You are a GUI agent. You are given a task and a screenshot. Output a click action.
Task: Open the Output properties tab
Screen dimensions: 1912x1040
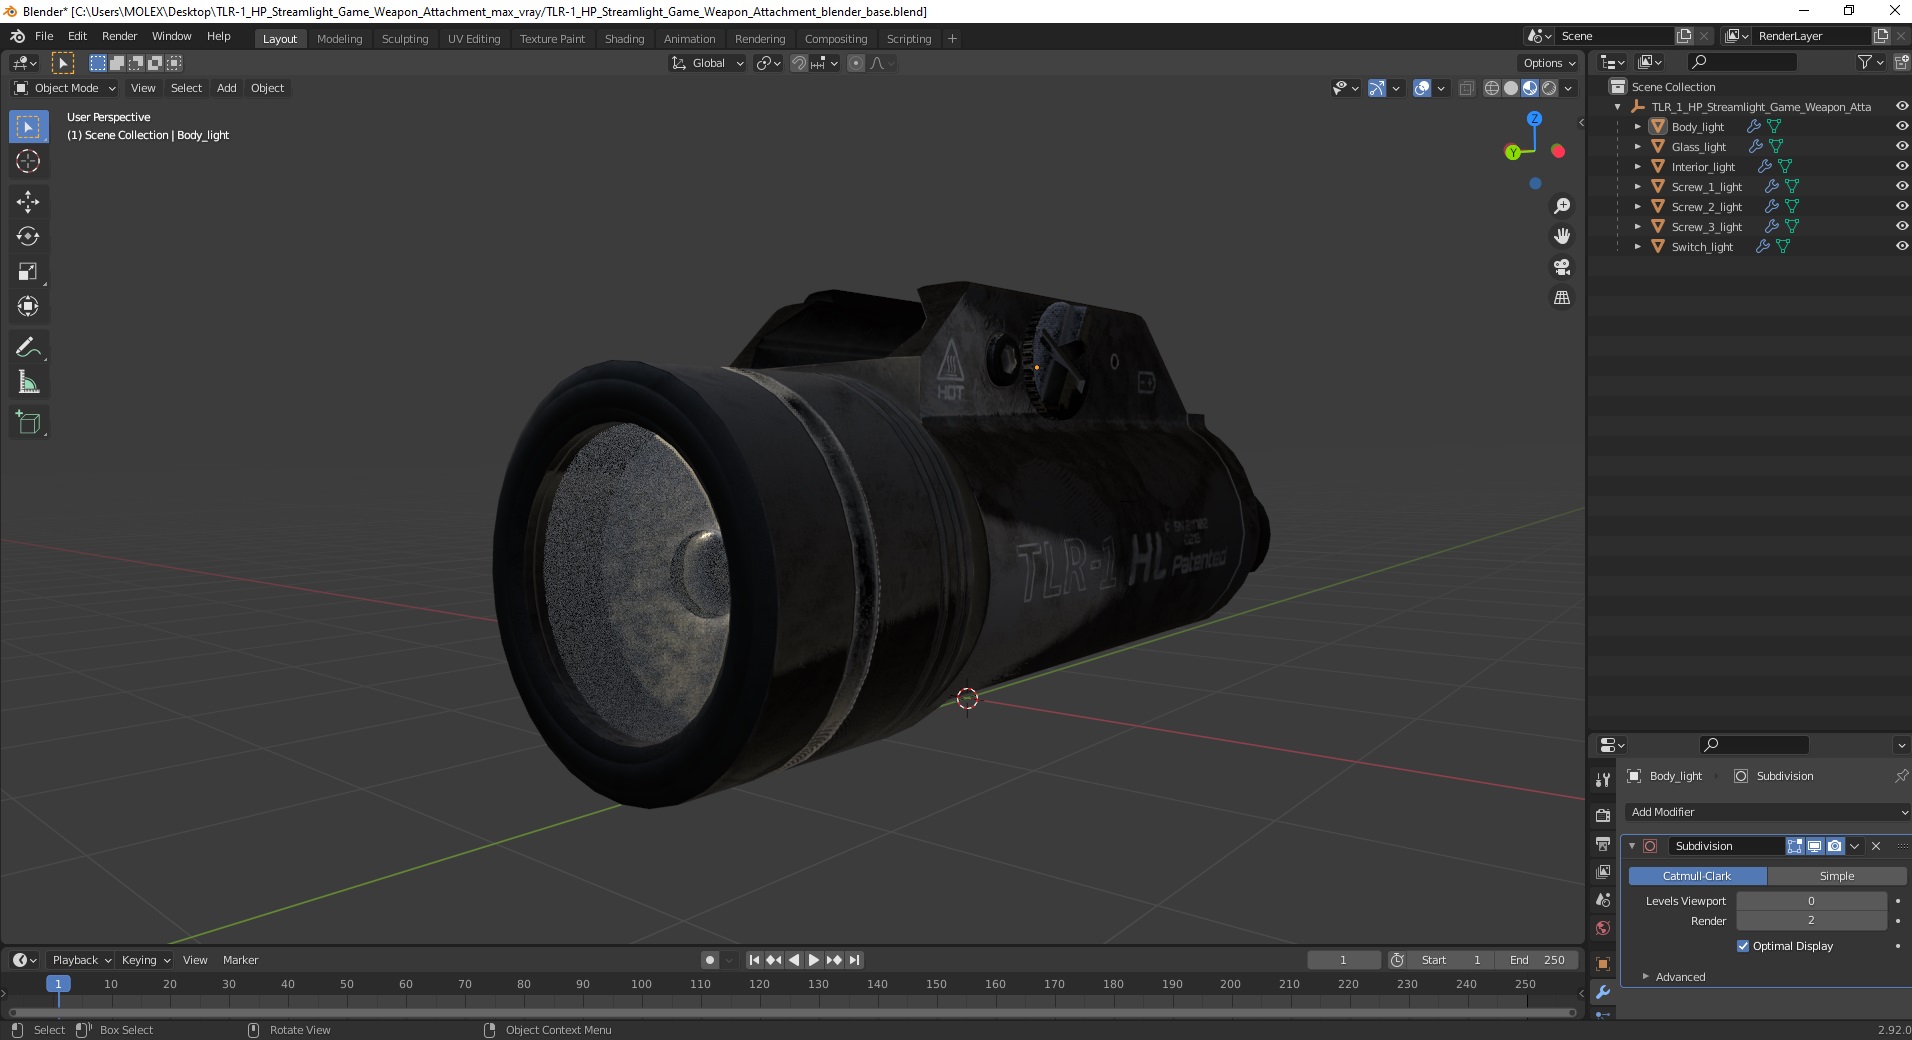tap(1603, 844)
